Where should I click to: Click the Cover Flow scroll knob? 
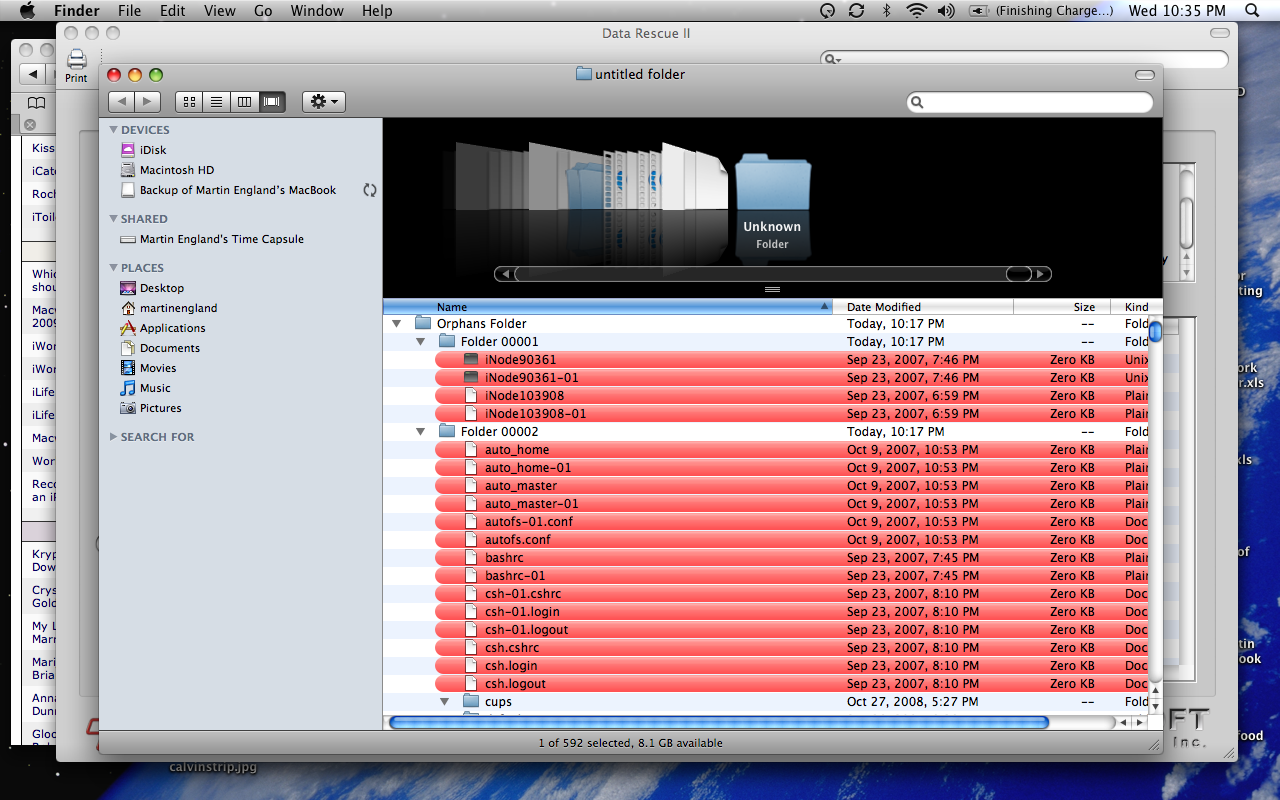(x=1018, y=274)
